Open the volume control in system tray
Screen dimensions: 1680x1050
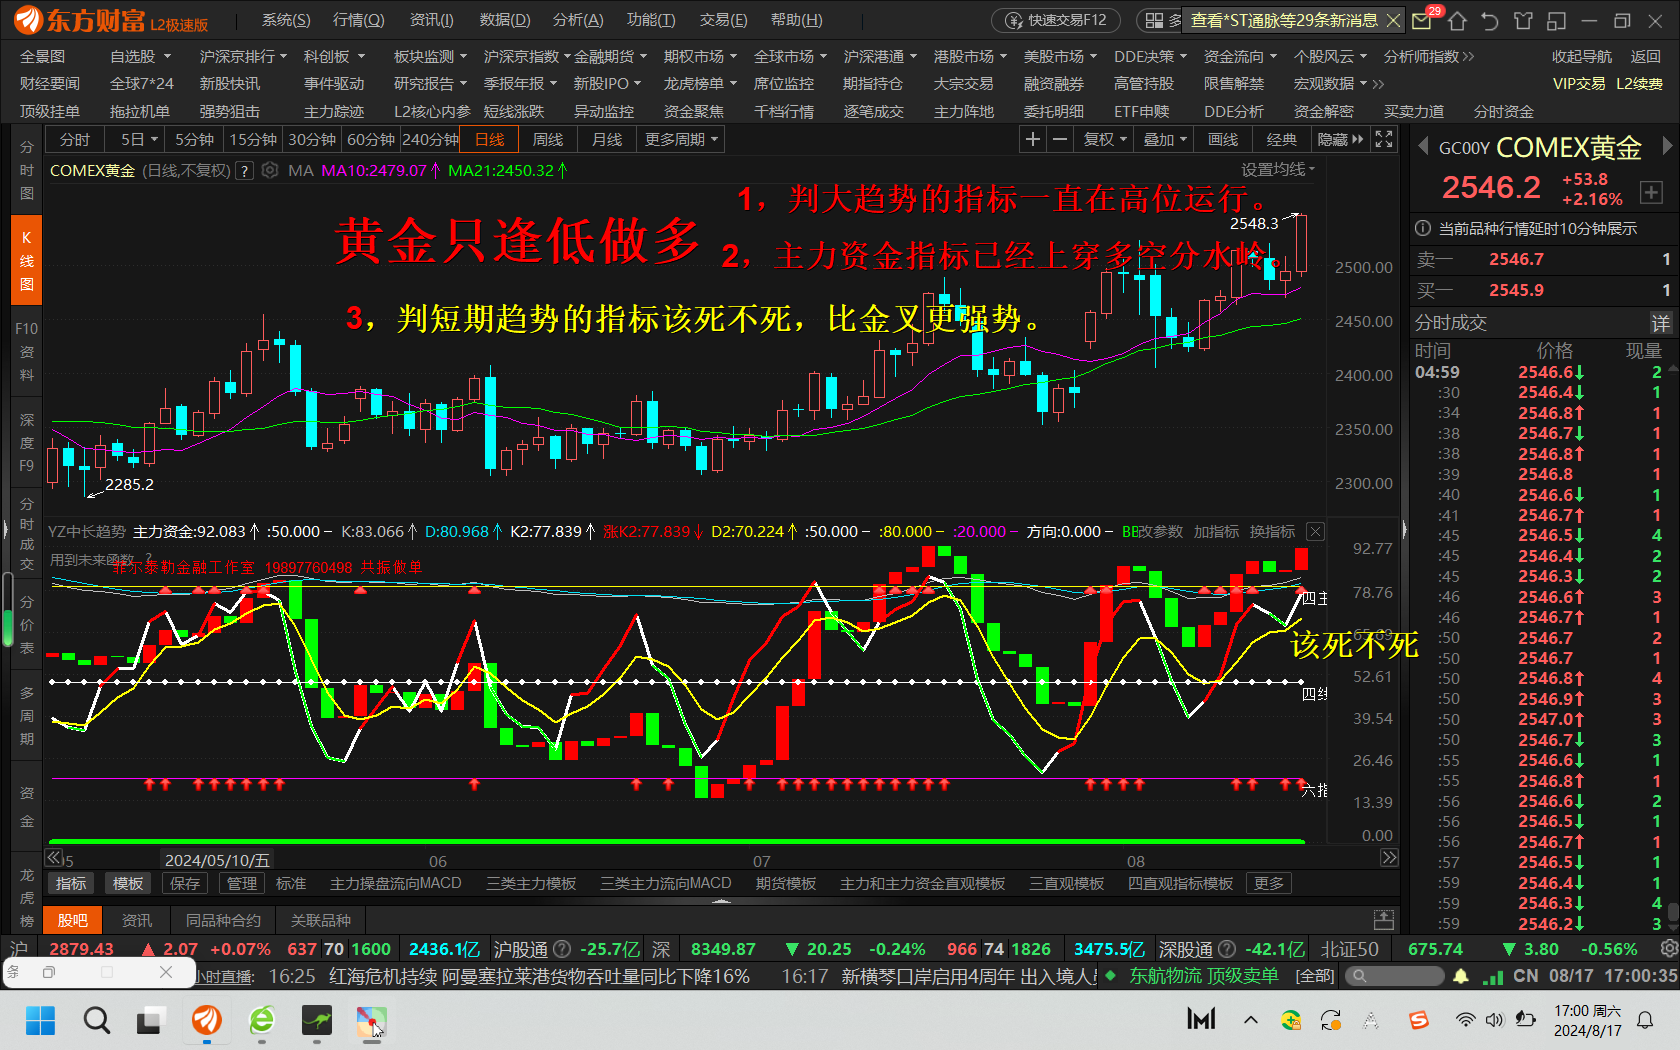coord(1494,1020)
